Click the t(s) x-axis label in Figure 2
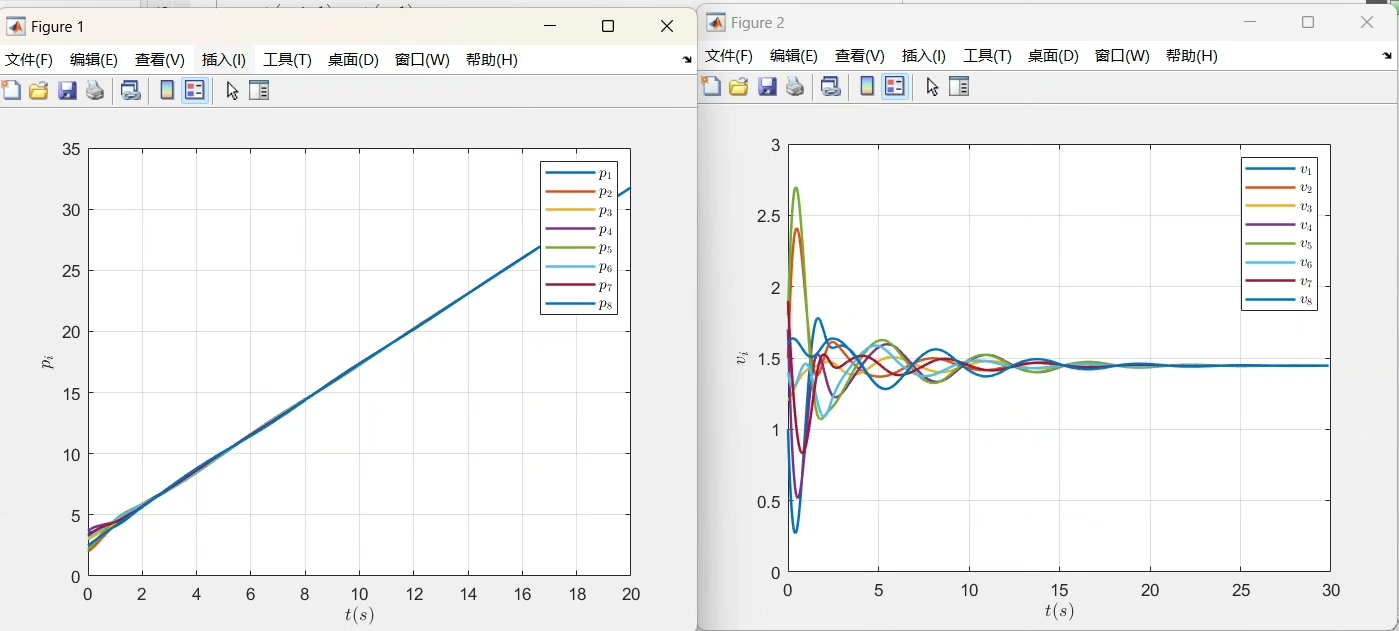The height and width of the screenshot is (631, 1399). point(1059,612)
